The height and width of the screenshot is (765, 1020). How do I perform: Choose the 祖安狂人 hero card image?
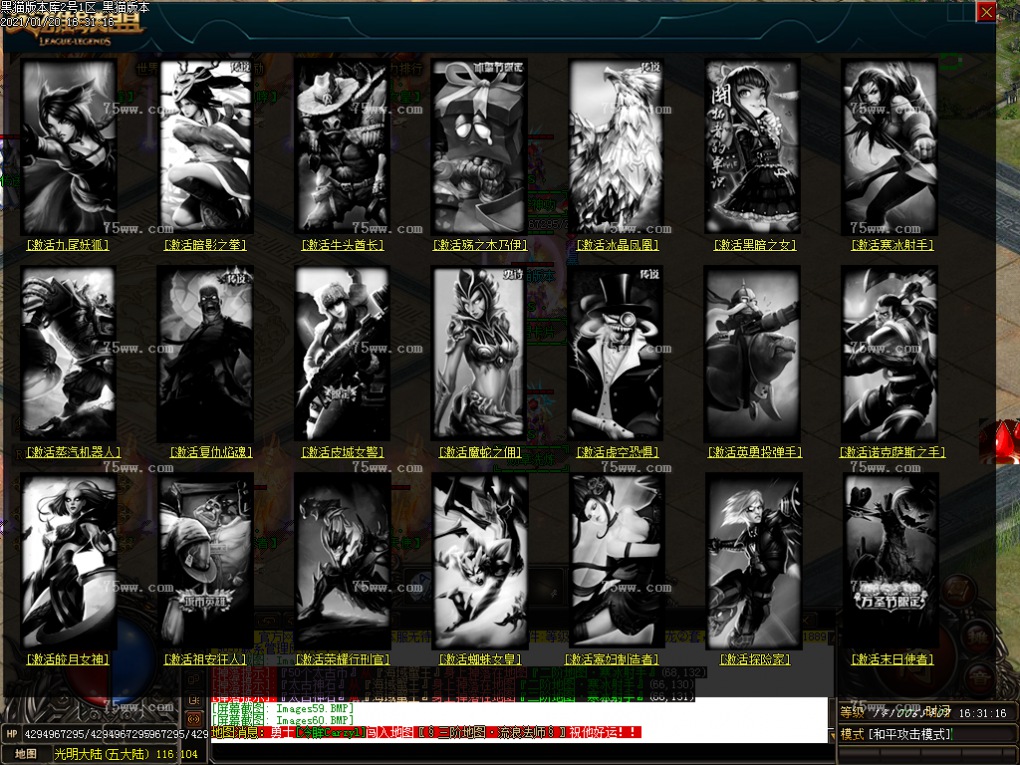[206, 561]
